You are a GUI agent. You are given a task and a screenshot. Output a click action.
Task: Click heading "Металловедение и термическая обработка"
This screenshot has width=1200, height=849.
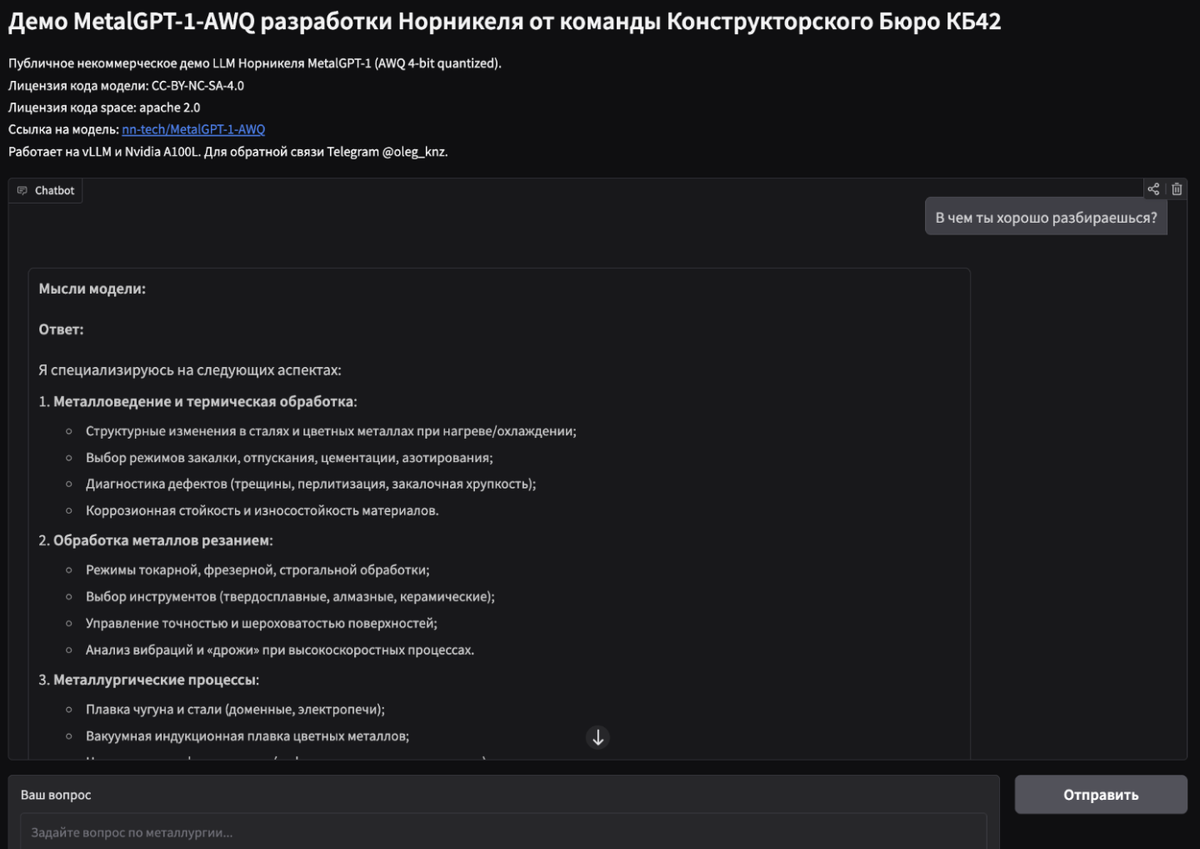203,402
